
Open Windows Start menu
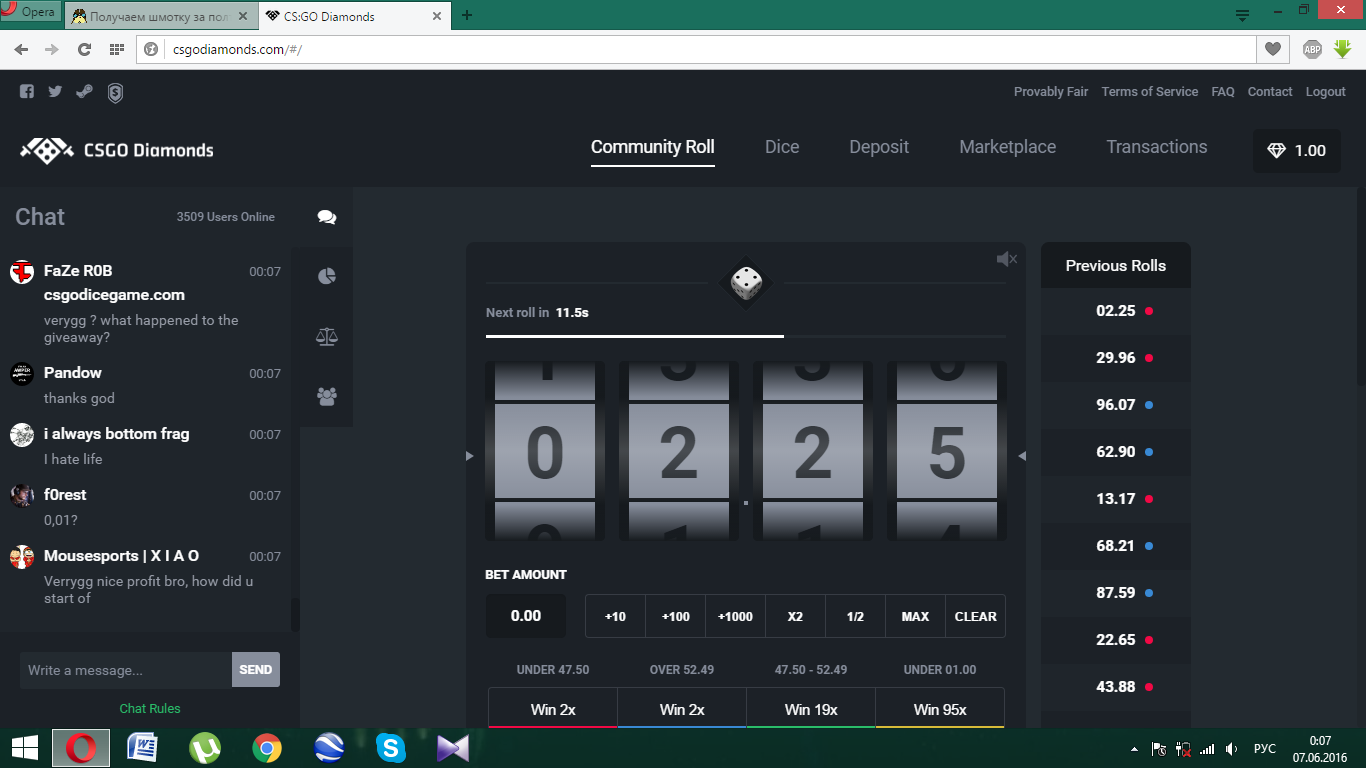coord(25,747)
